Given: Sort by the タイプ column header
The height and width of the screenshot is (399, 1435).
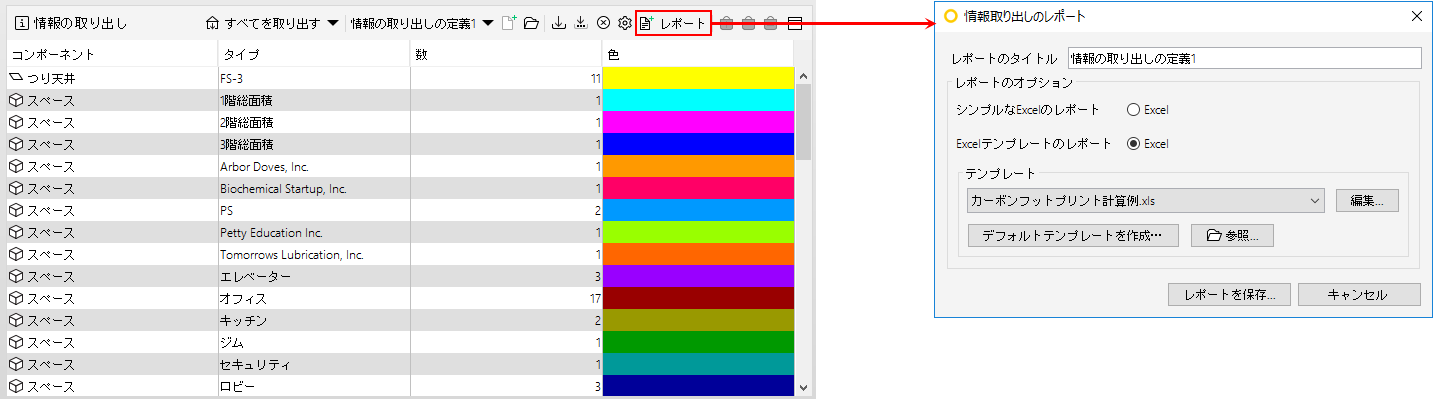Looking at the screenshot, I should (314, 54).
